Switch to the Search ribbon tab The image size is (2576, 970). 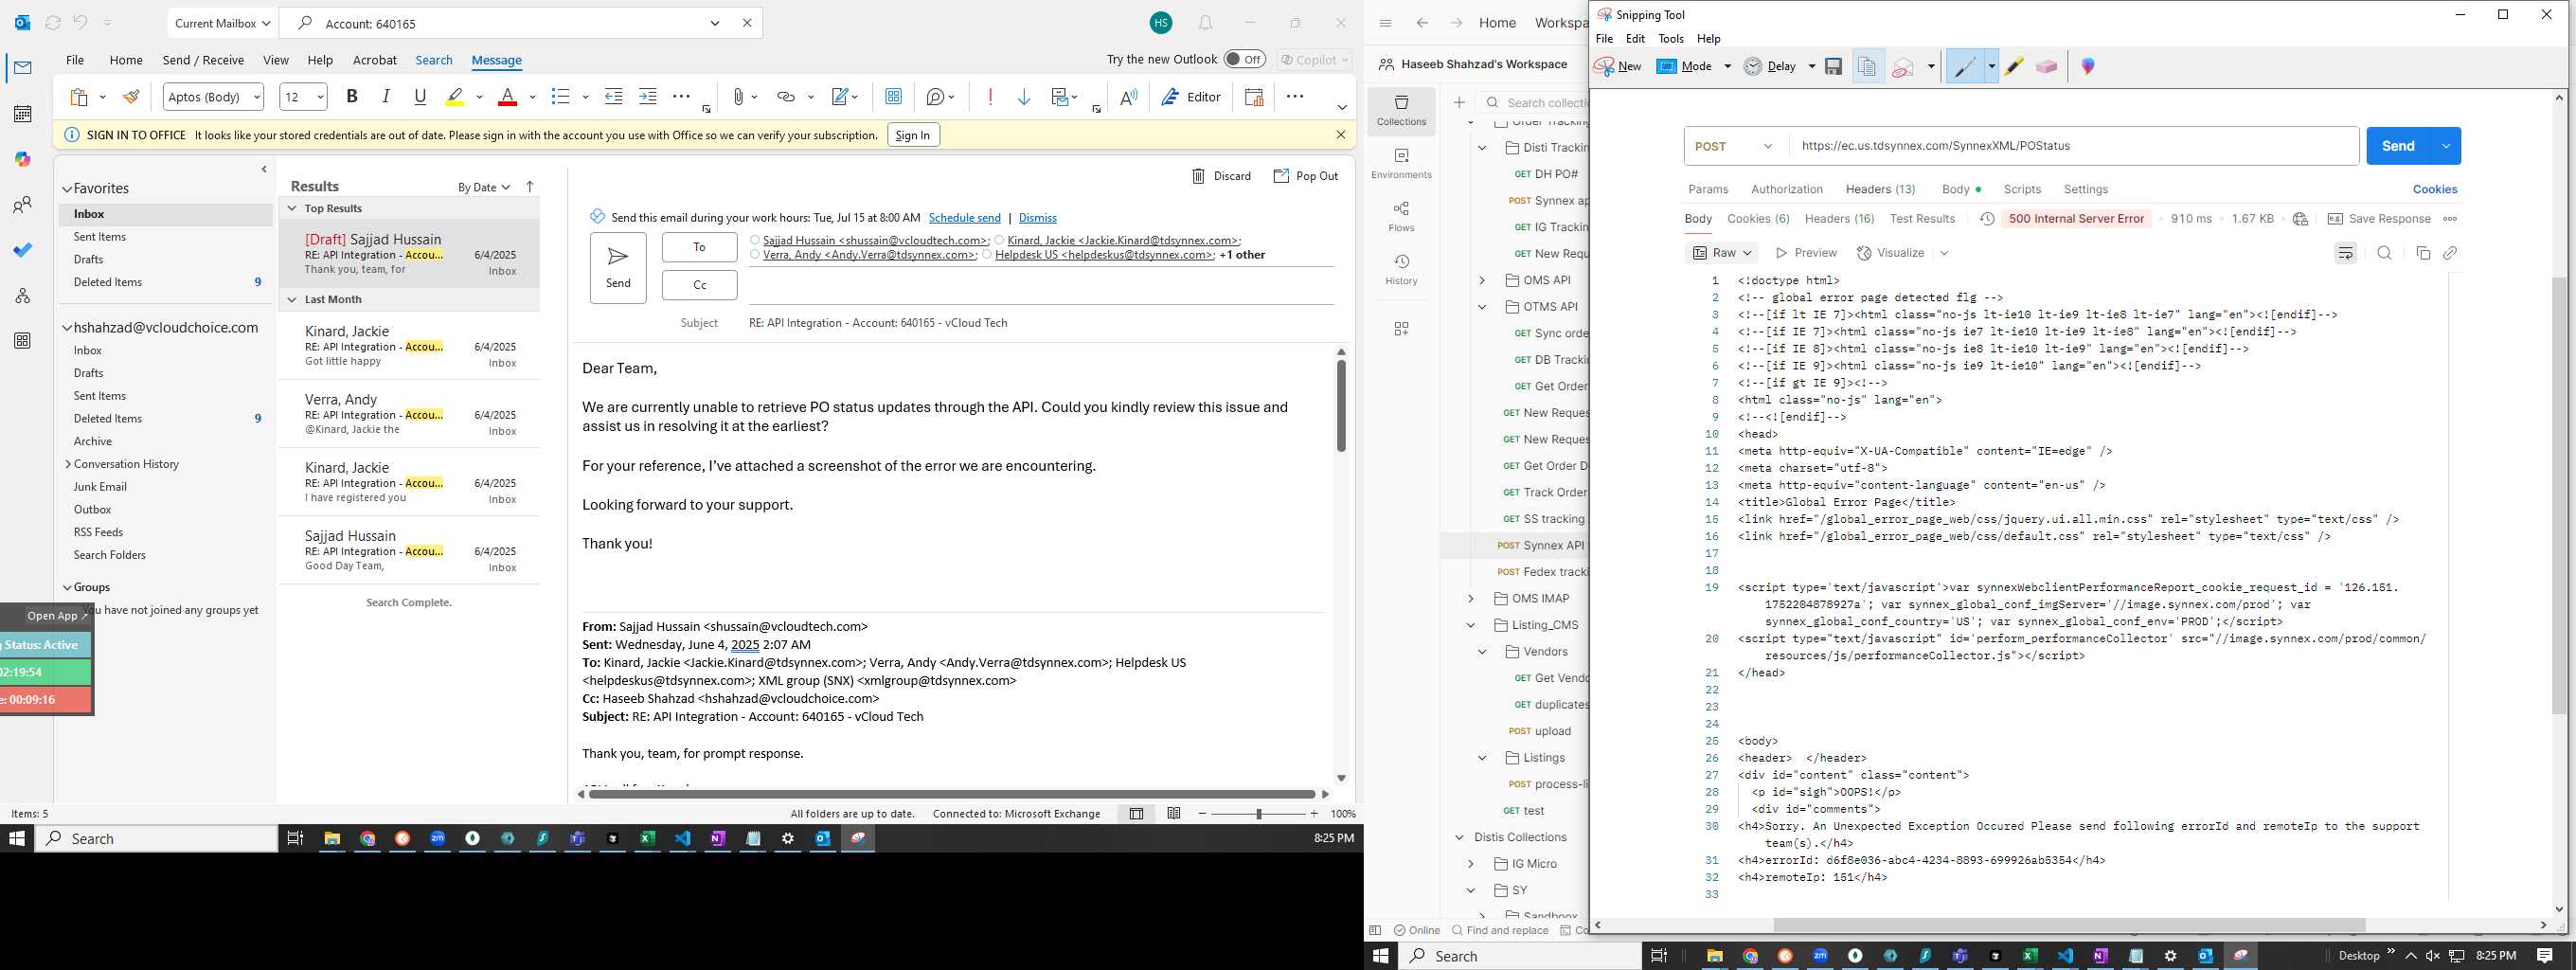(434, 60)
